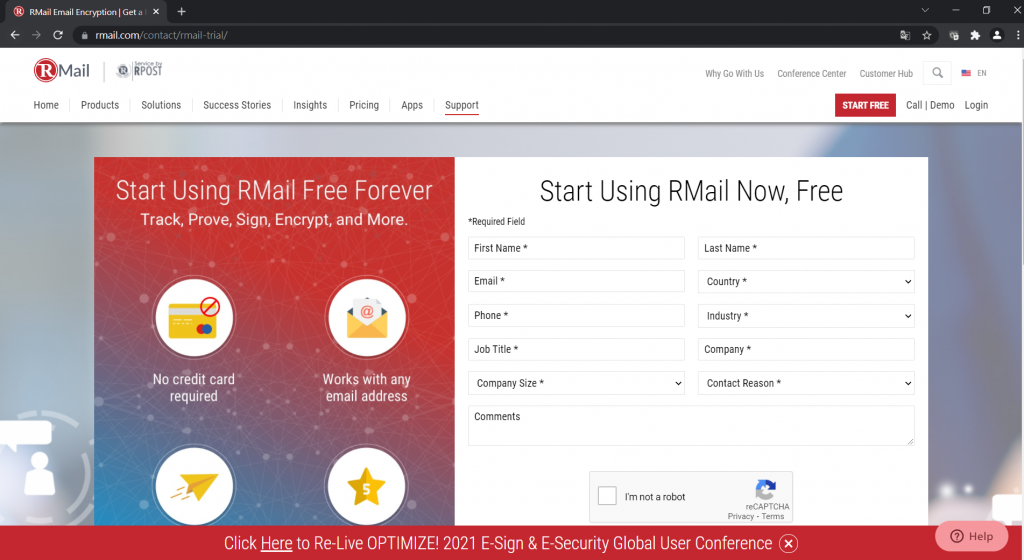Click the browser forward arrow
Viewport: 1024px width, 560px height.
point(37,35)
